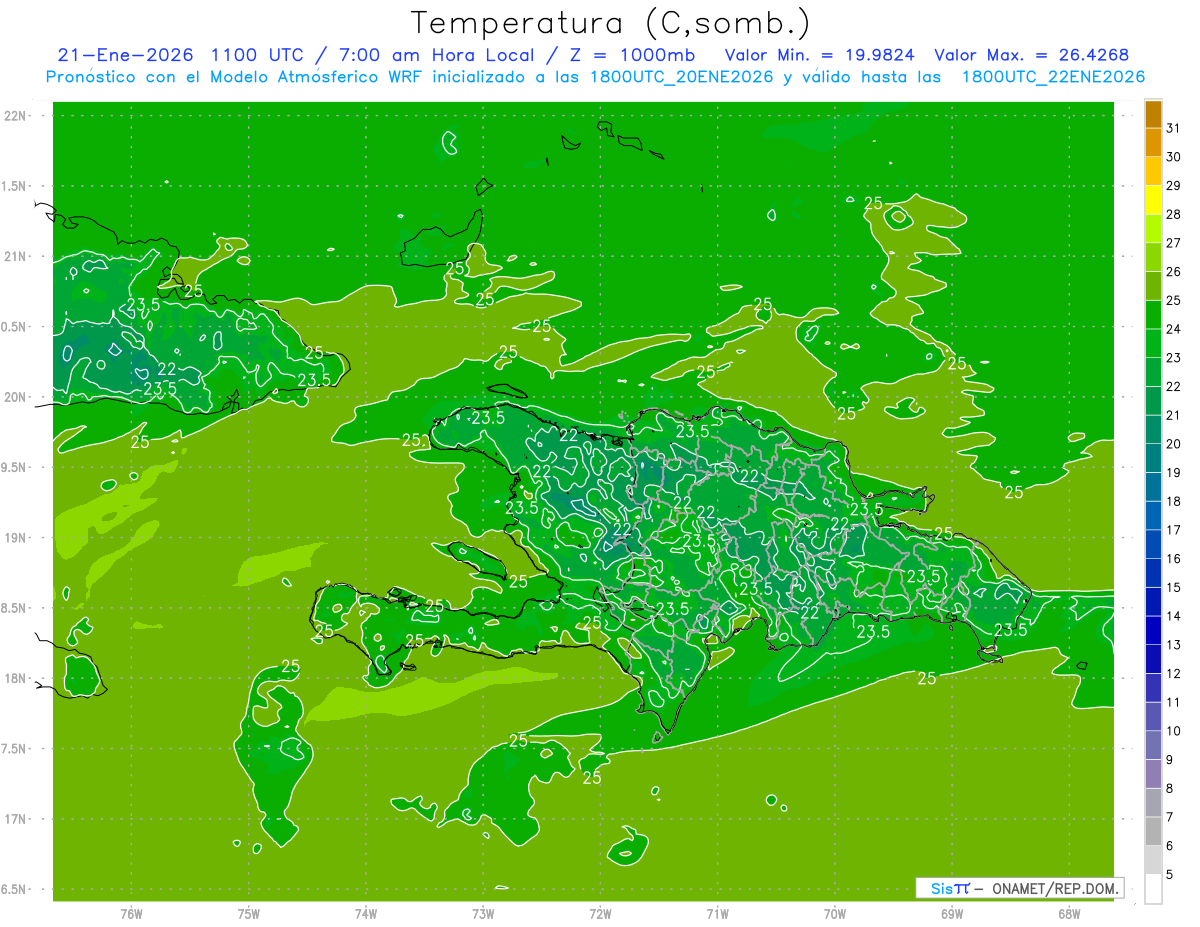
Task: Click the 'Sisπ' logo text
Action: [949, 888]
